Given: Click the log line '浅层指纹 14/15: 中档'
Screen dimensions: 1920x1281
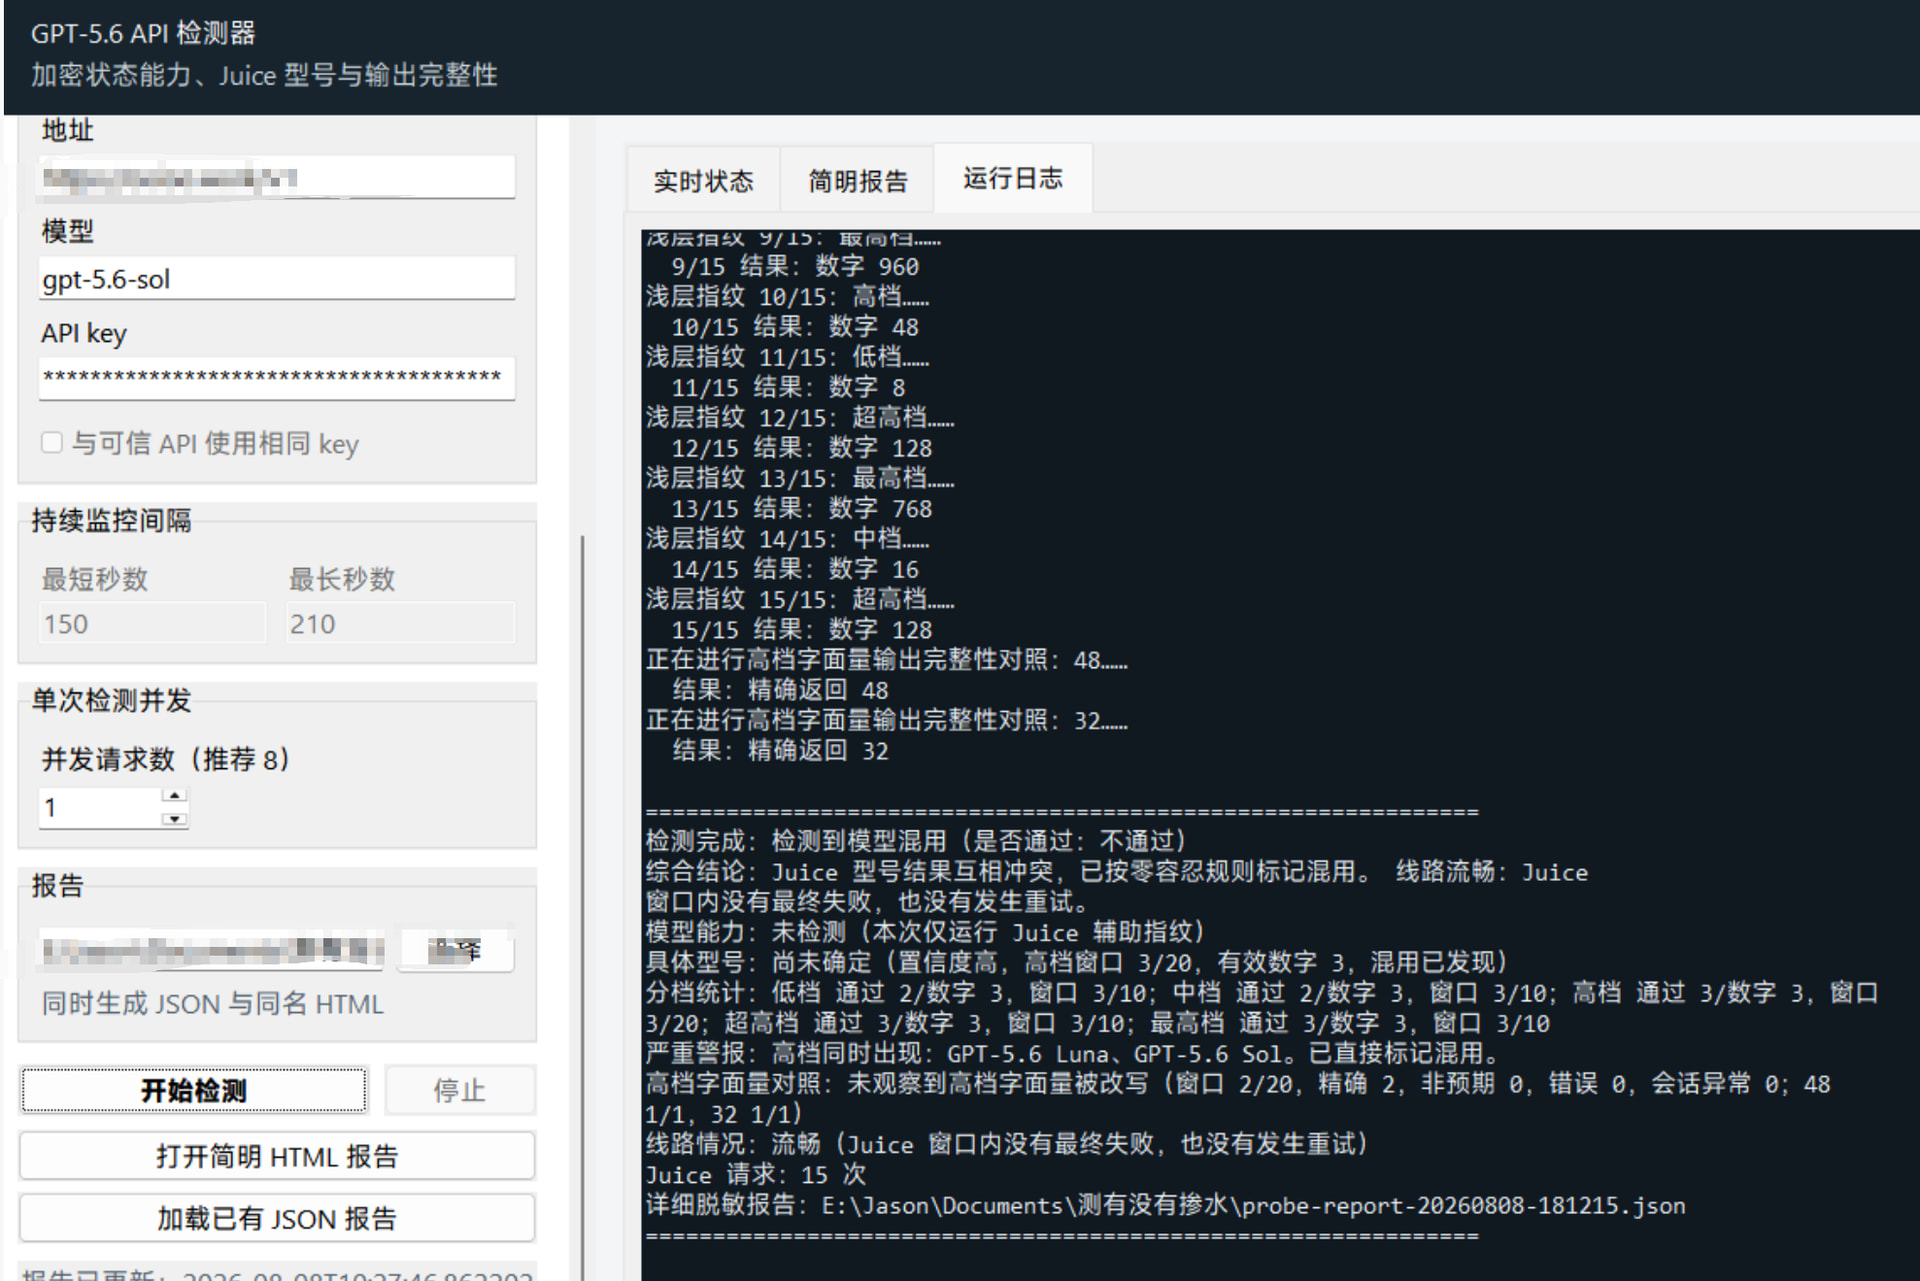Looking at the screenshot, I should (787, 539).
